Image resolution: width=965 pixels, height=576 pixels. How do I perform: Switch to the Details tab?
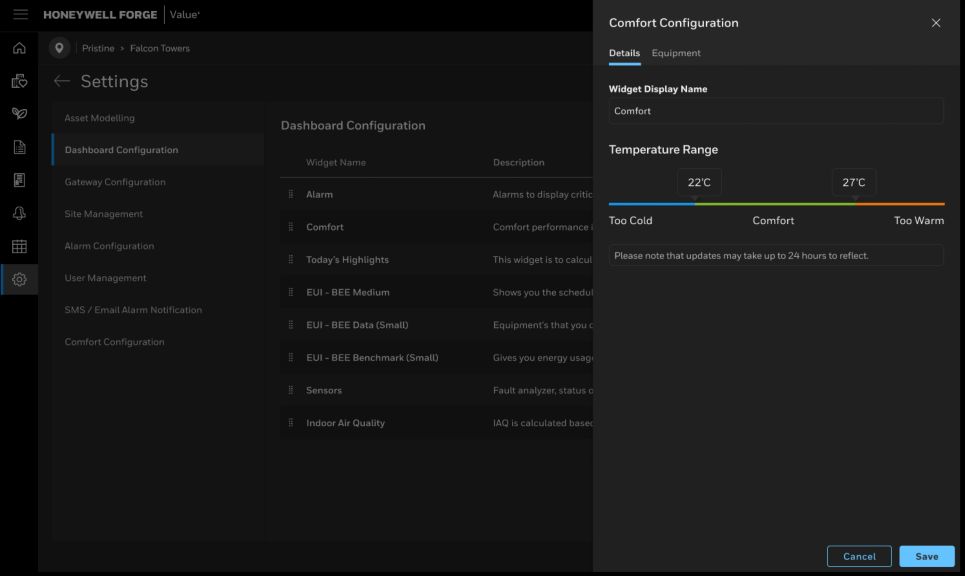624,53
